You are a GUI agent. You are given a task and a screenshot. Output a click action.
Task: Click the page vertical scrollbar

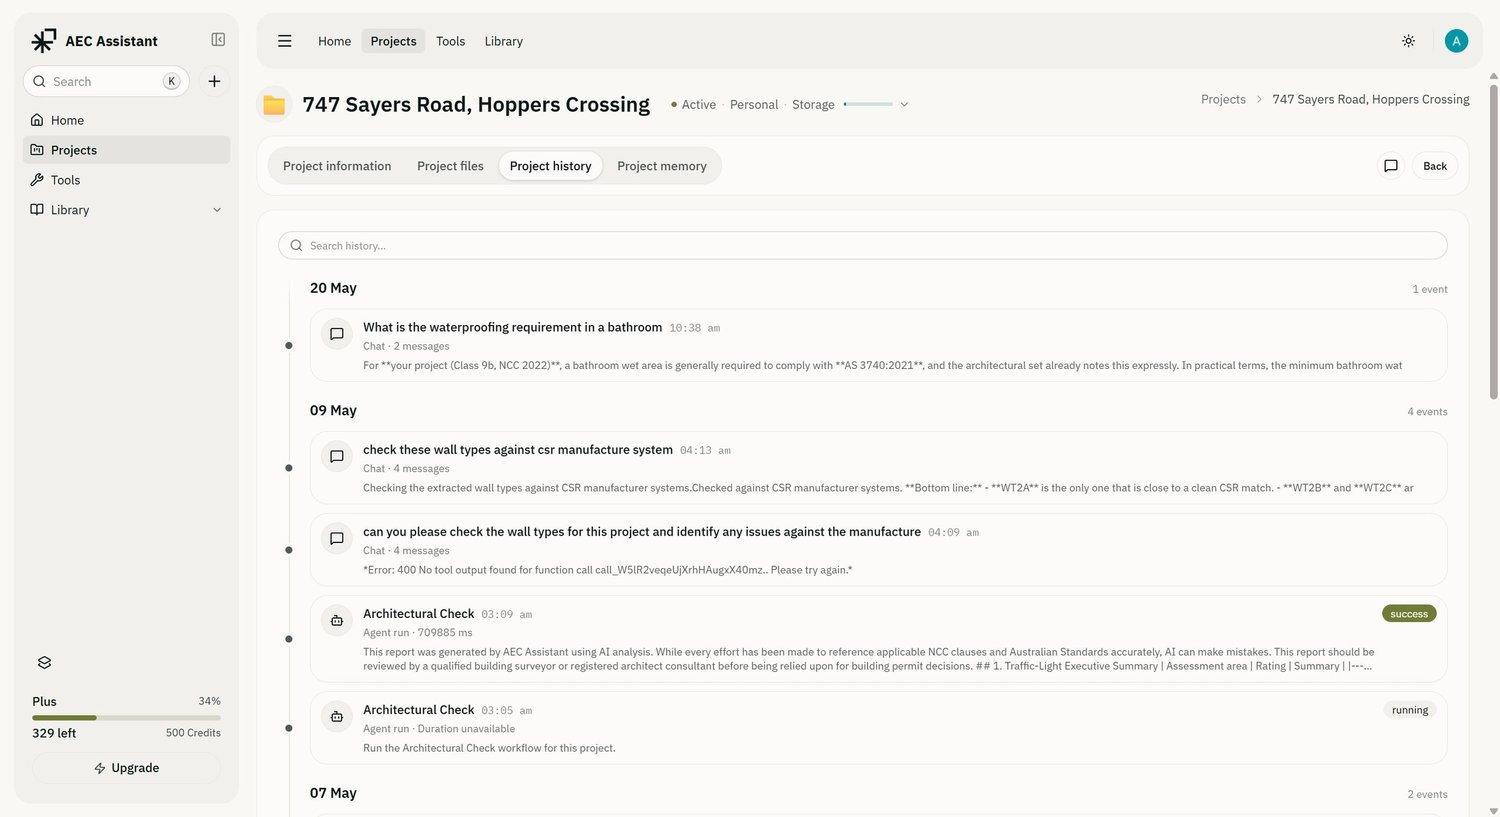1494,242
